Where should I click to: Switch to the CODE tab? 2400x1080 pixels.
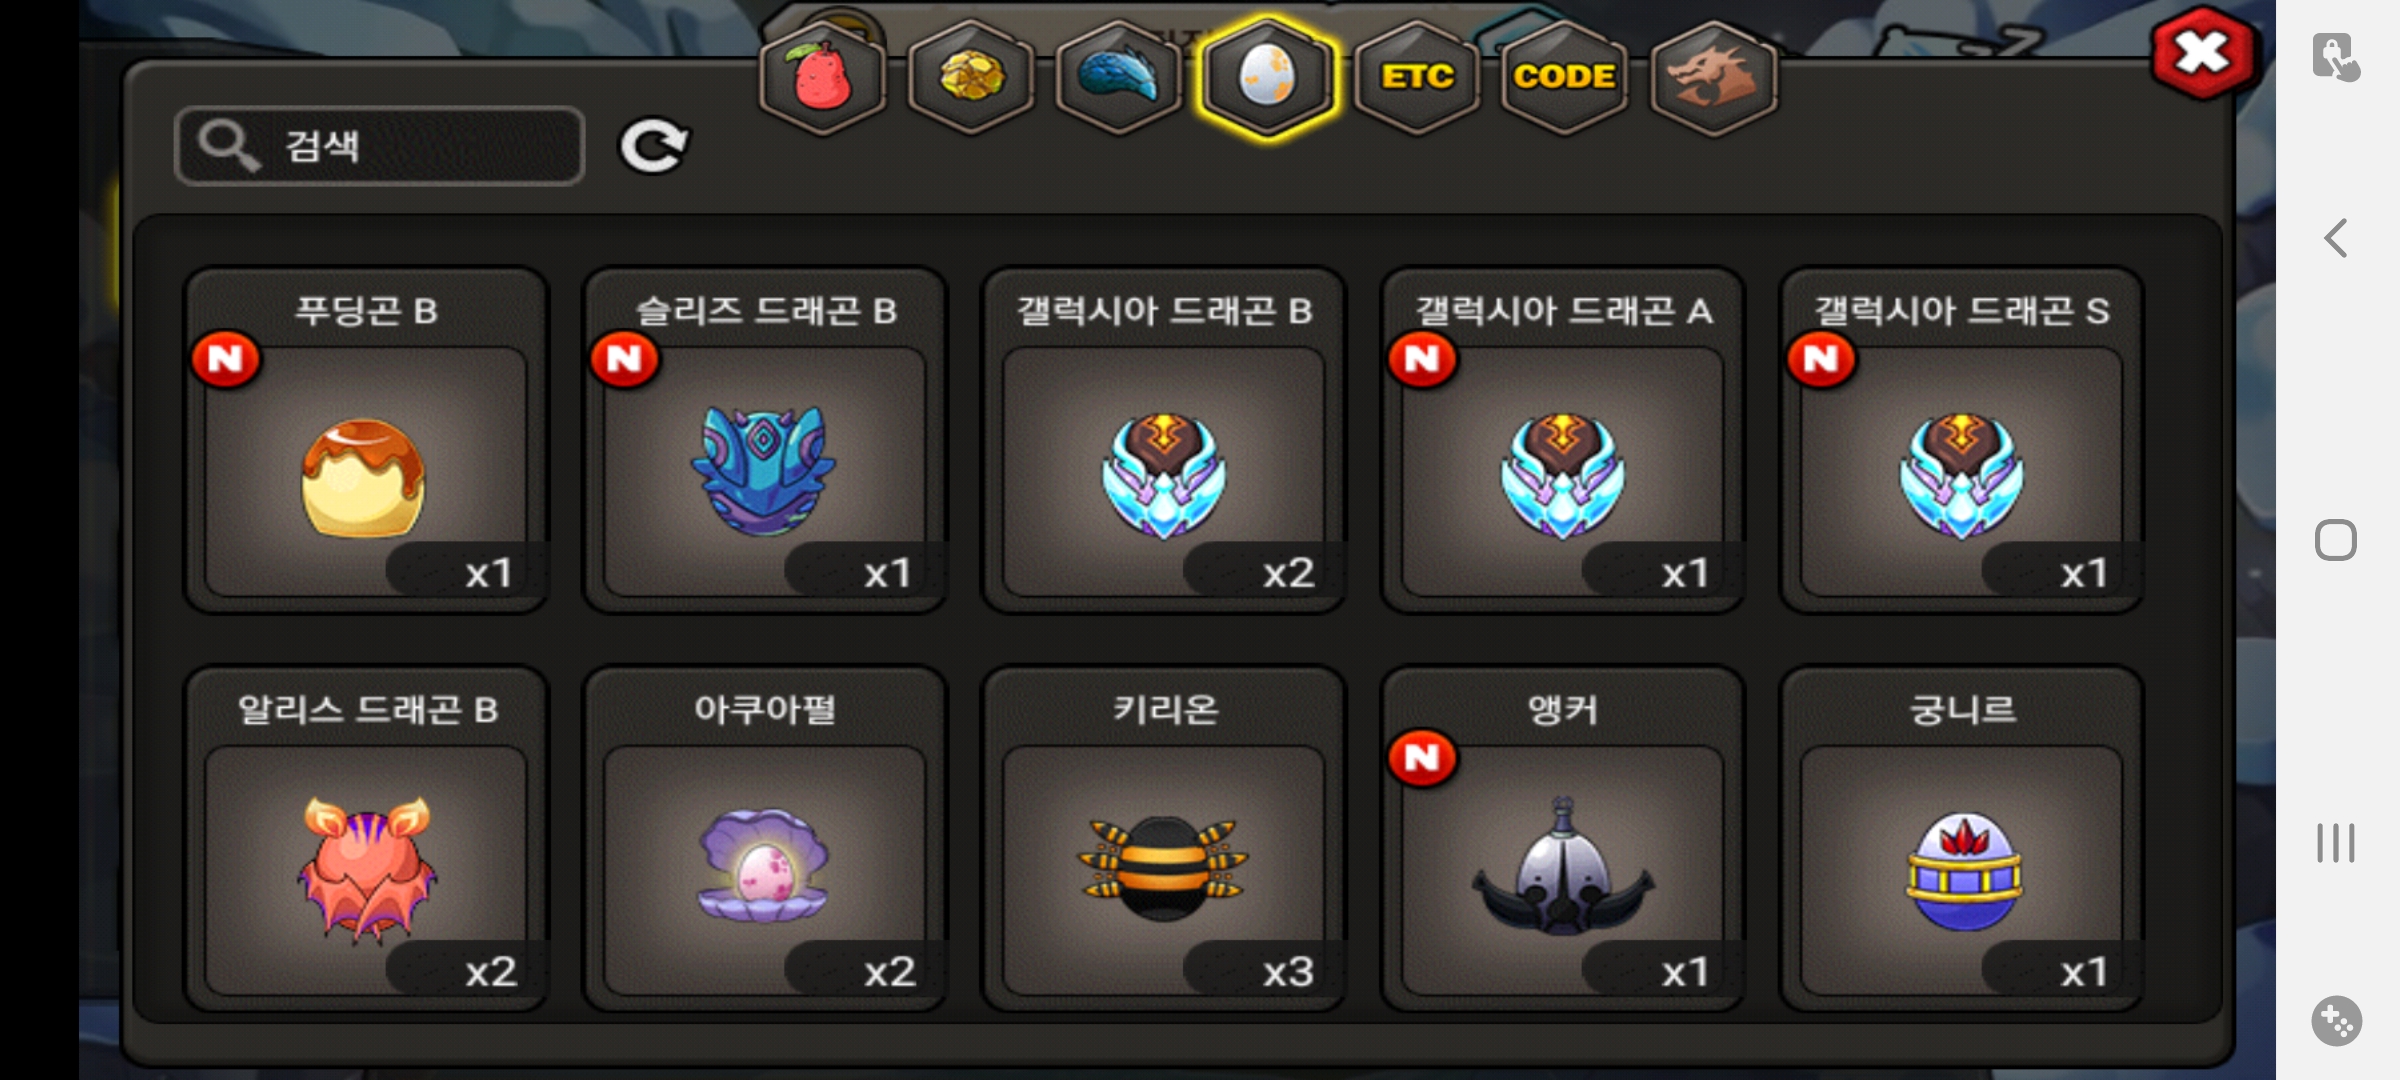(1564, 78)
